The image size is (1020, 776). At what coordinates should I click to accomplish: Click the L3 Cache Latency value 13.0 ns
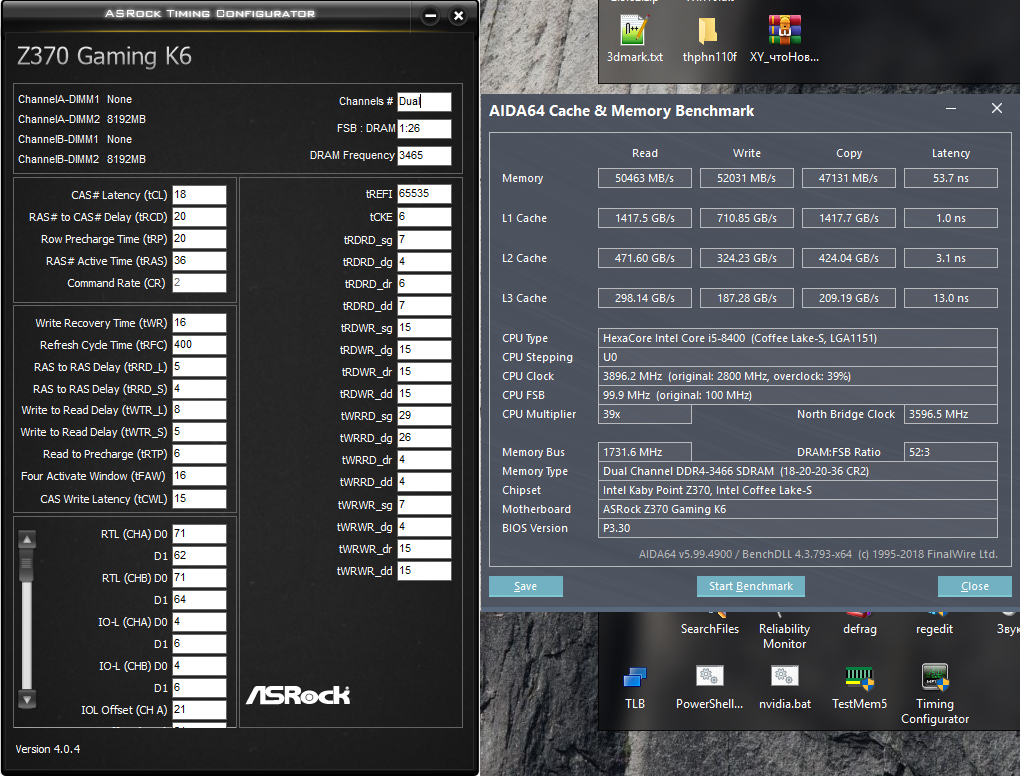[950, 298]
